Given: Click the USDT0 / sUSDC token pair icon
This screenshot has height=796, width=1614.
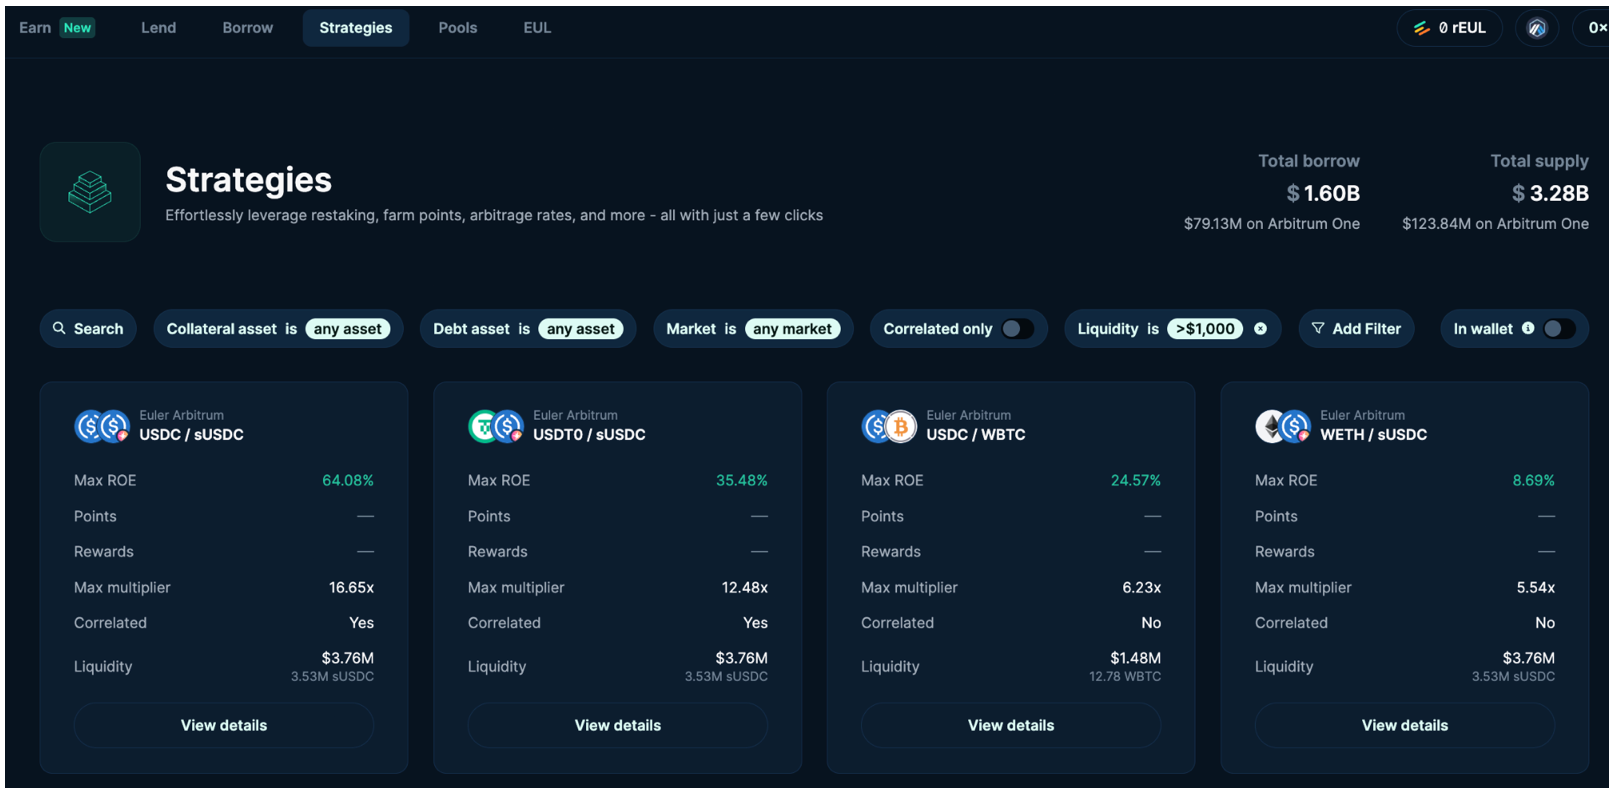Looking at the screenshot, I should coord(496,426).
